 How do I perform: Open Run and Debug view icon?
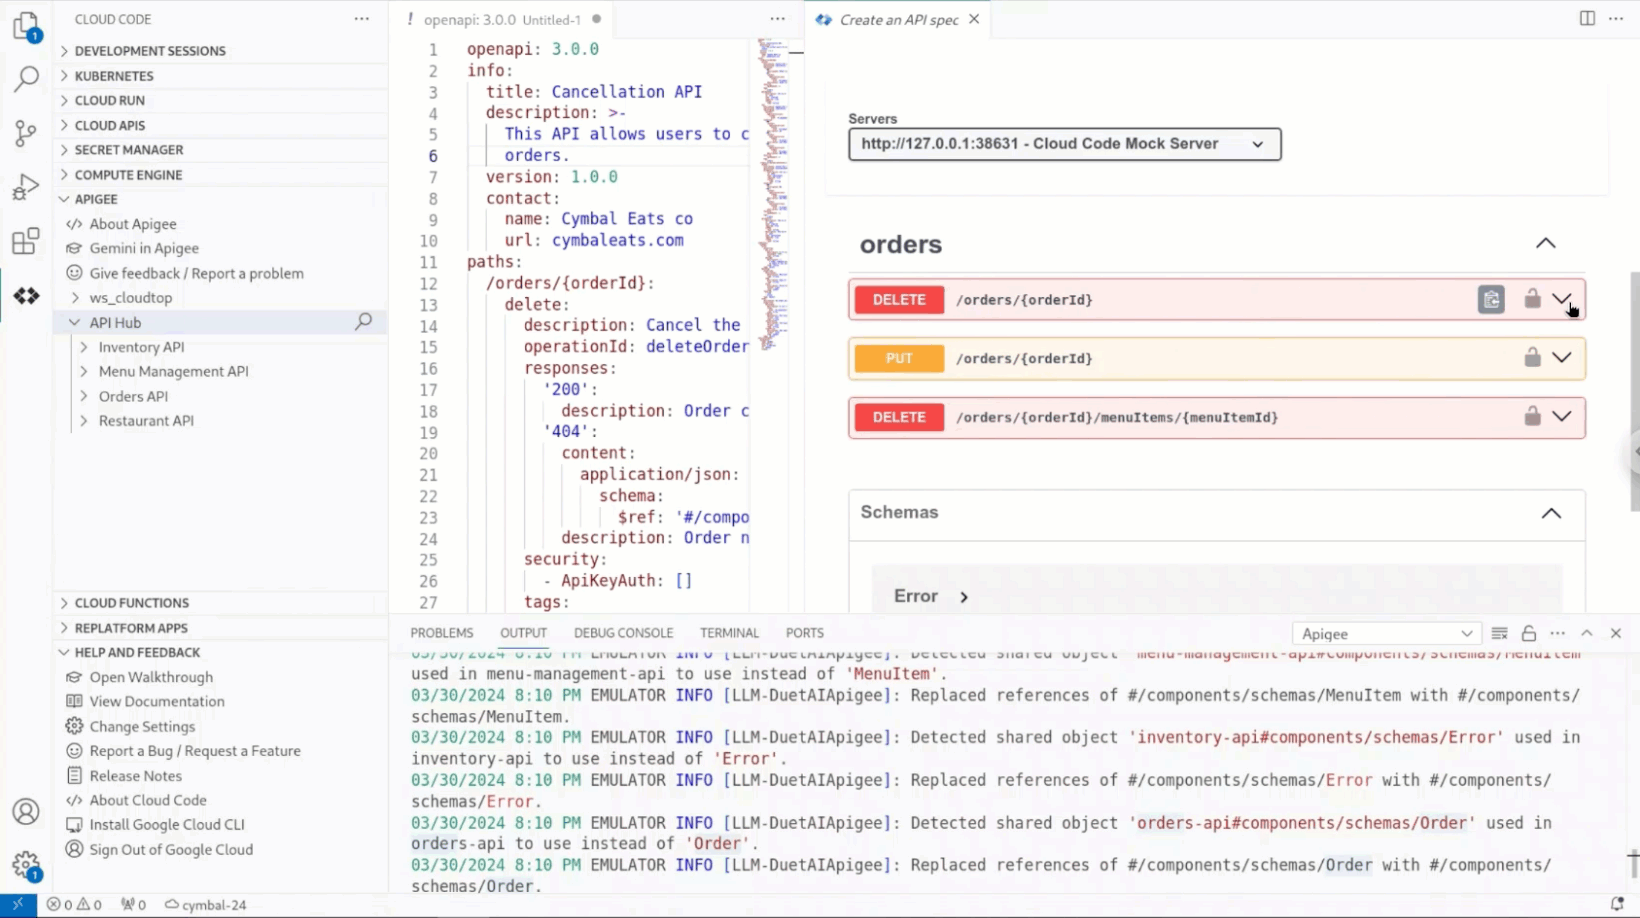26,187
